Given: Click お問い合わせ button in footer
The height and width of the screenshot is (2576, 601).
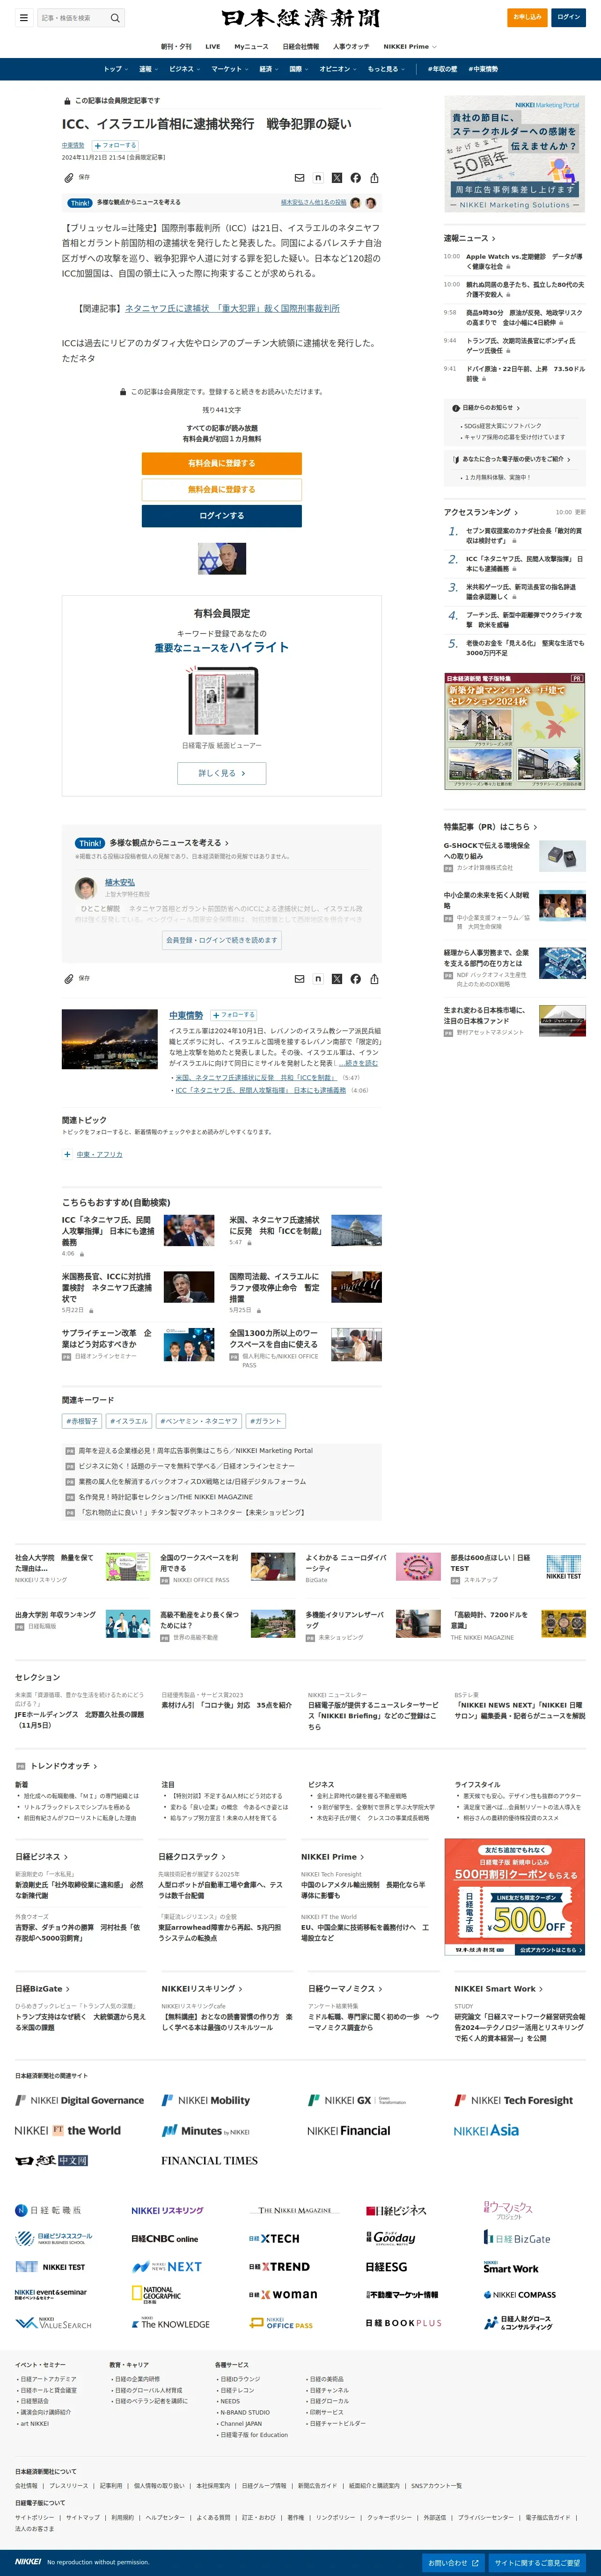Looking at the screenshot, I should 454,2562.
